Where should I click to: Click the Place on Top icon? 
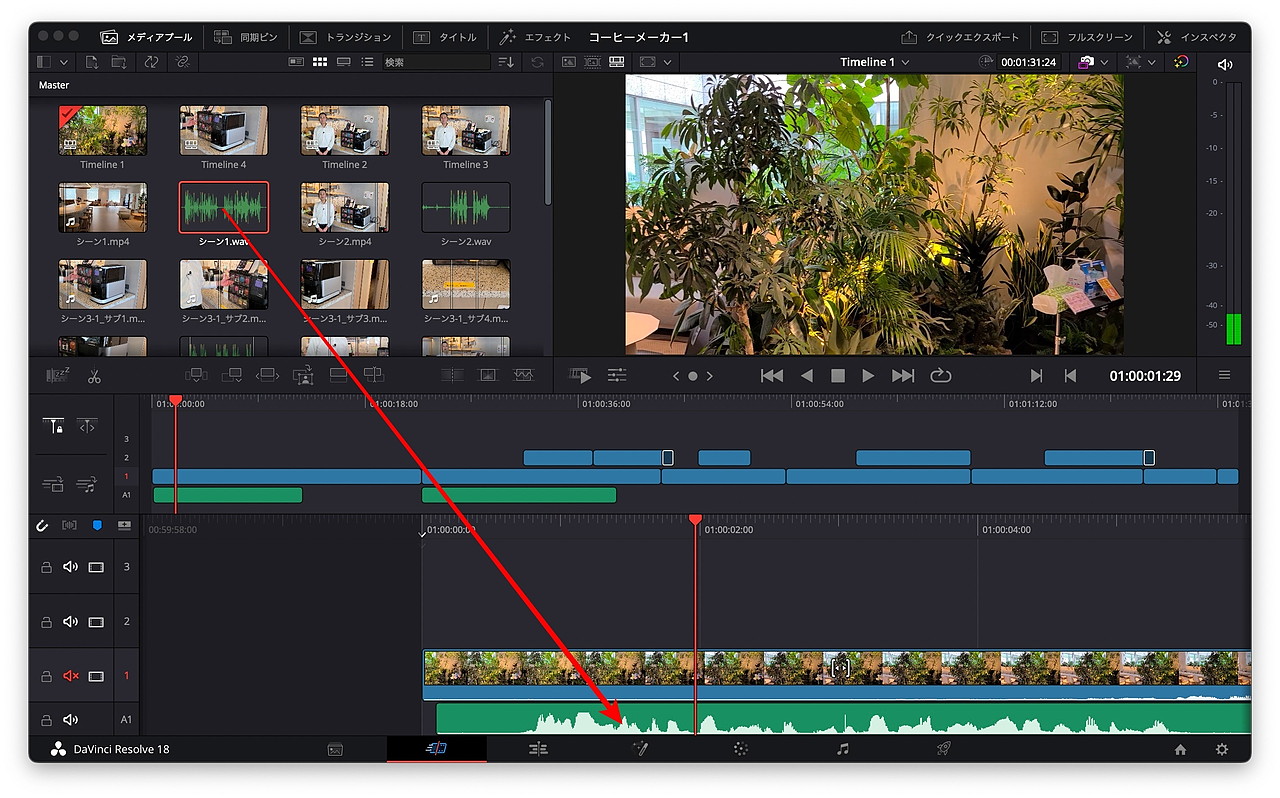pos(338,375)
